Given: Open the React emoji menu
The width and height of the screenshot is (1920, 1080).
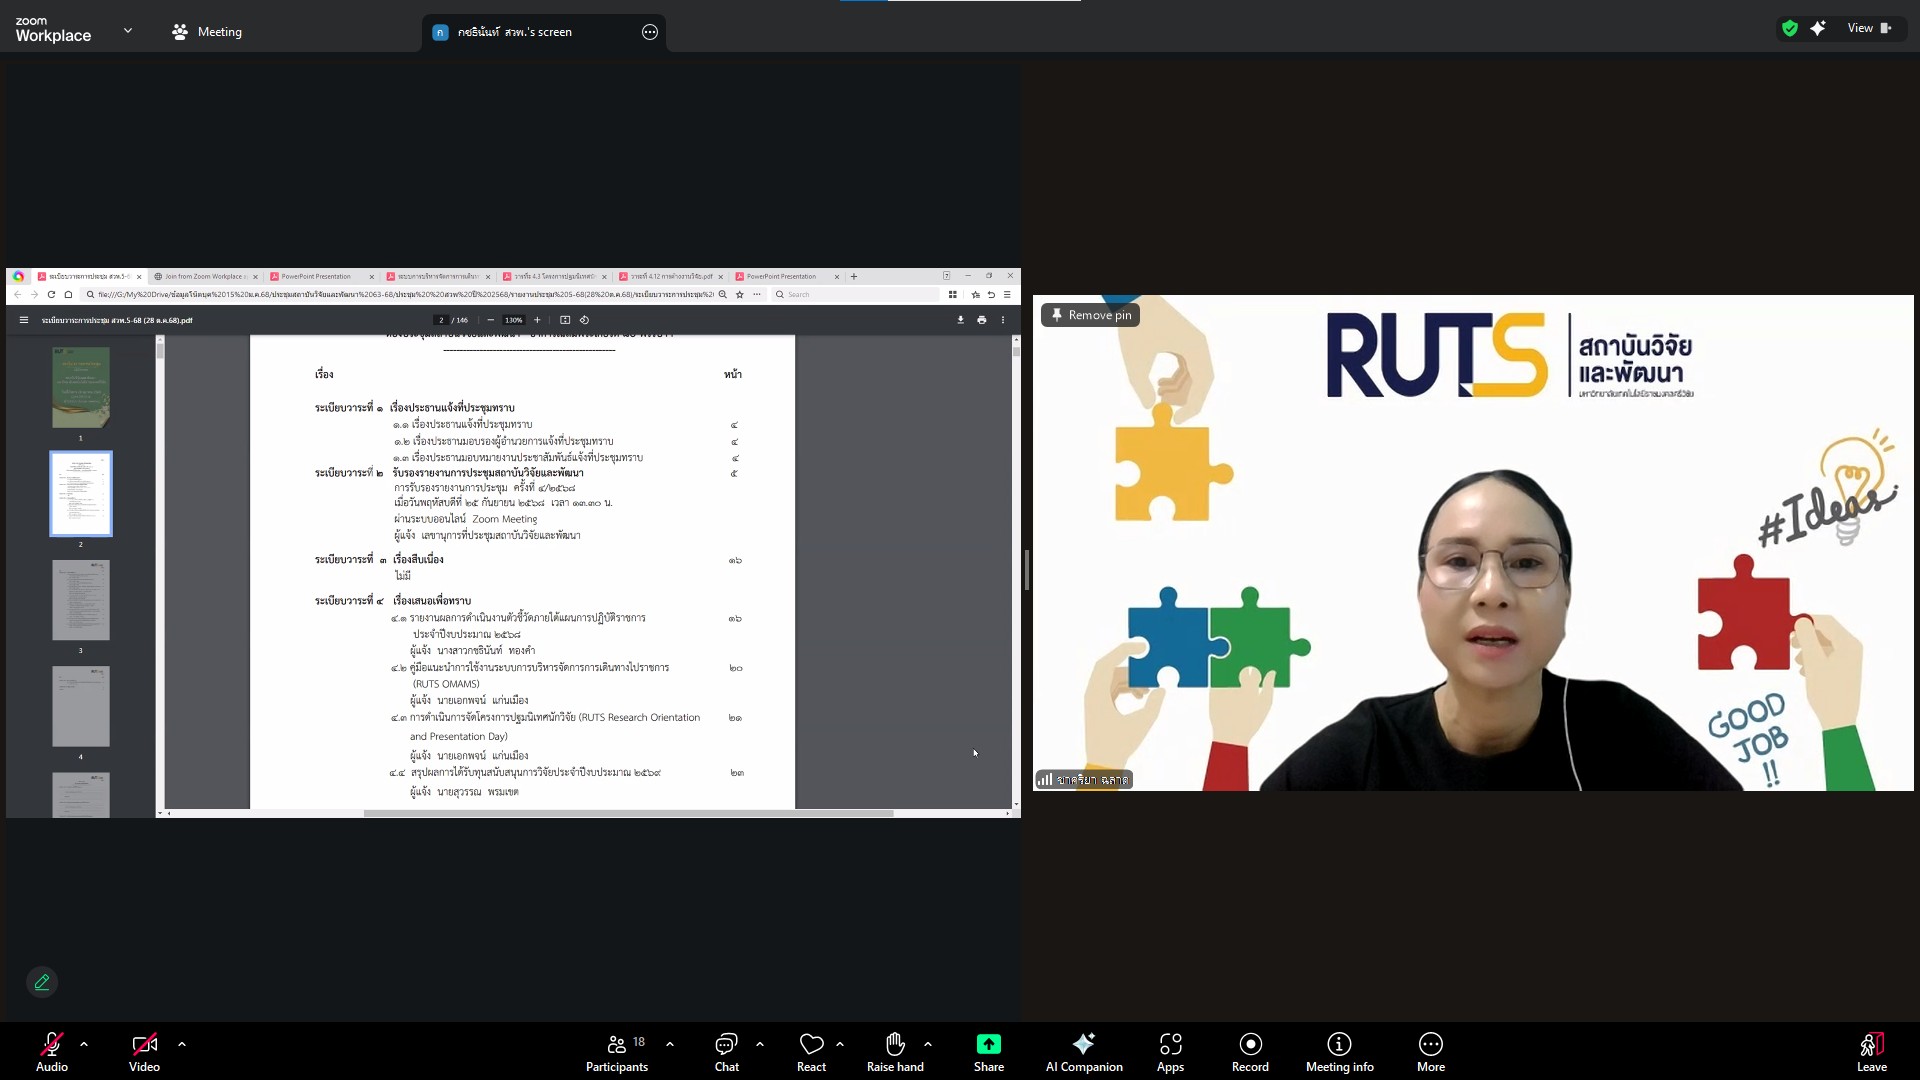Looking at the screenshot, I should tap(811, 1052).
